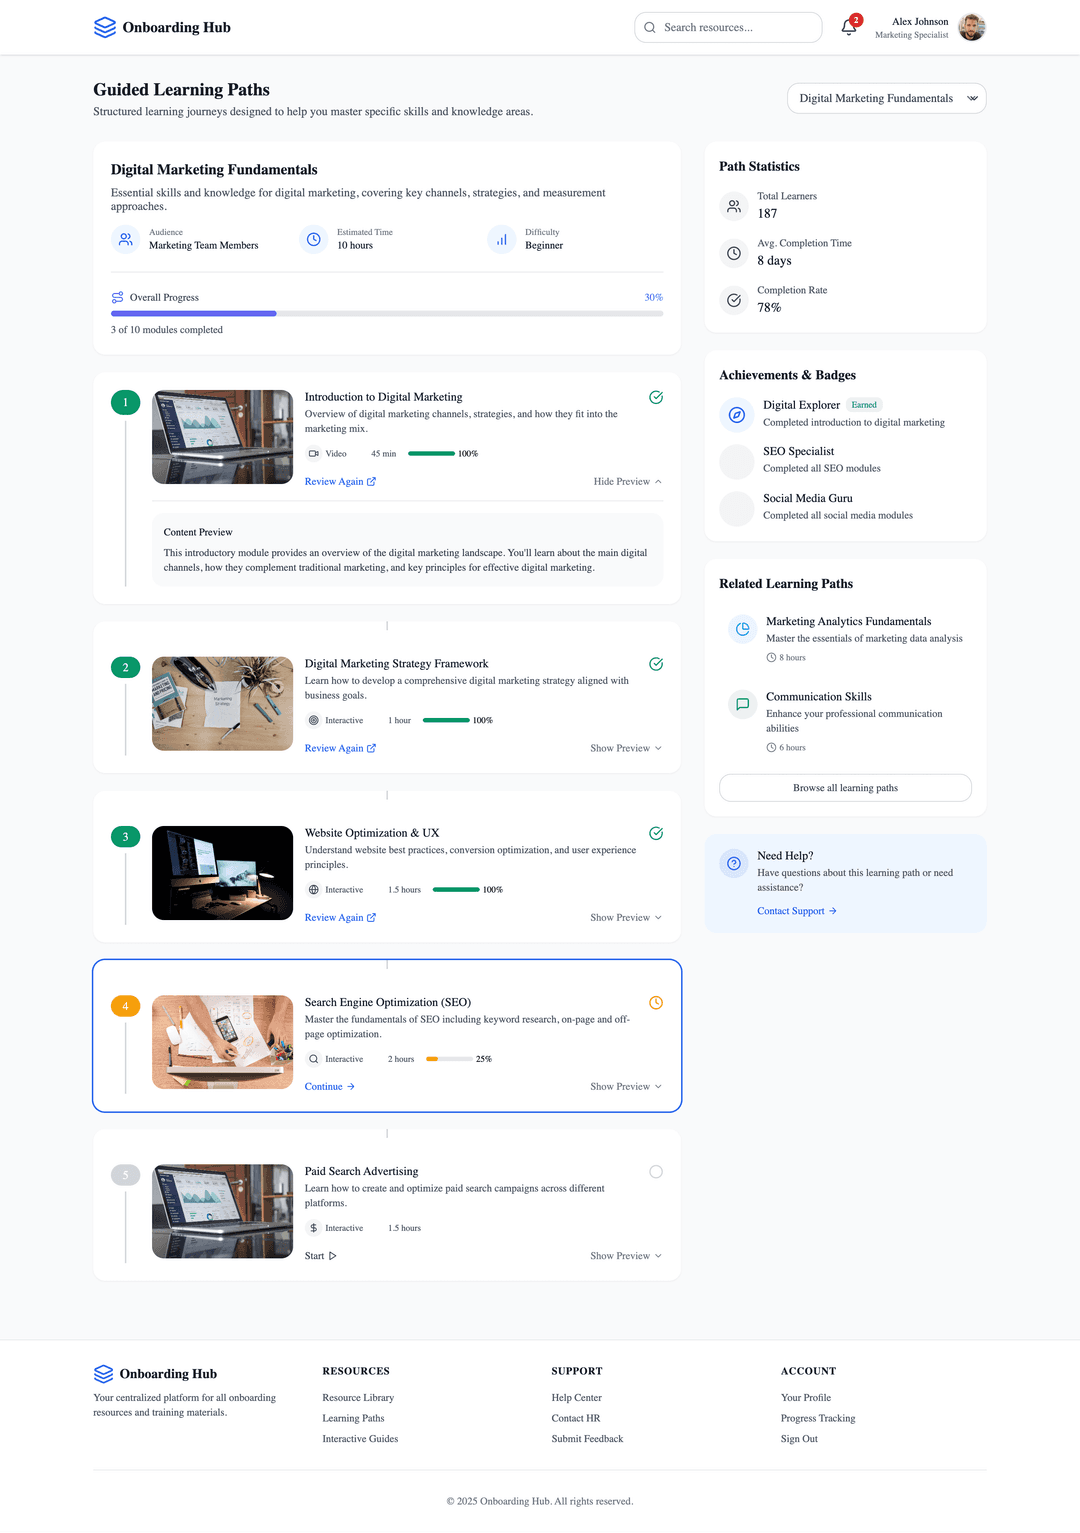The image size is (1080, 1533).
Task: Click the Communication Skills chat bubble icon
Action: 742,704
